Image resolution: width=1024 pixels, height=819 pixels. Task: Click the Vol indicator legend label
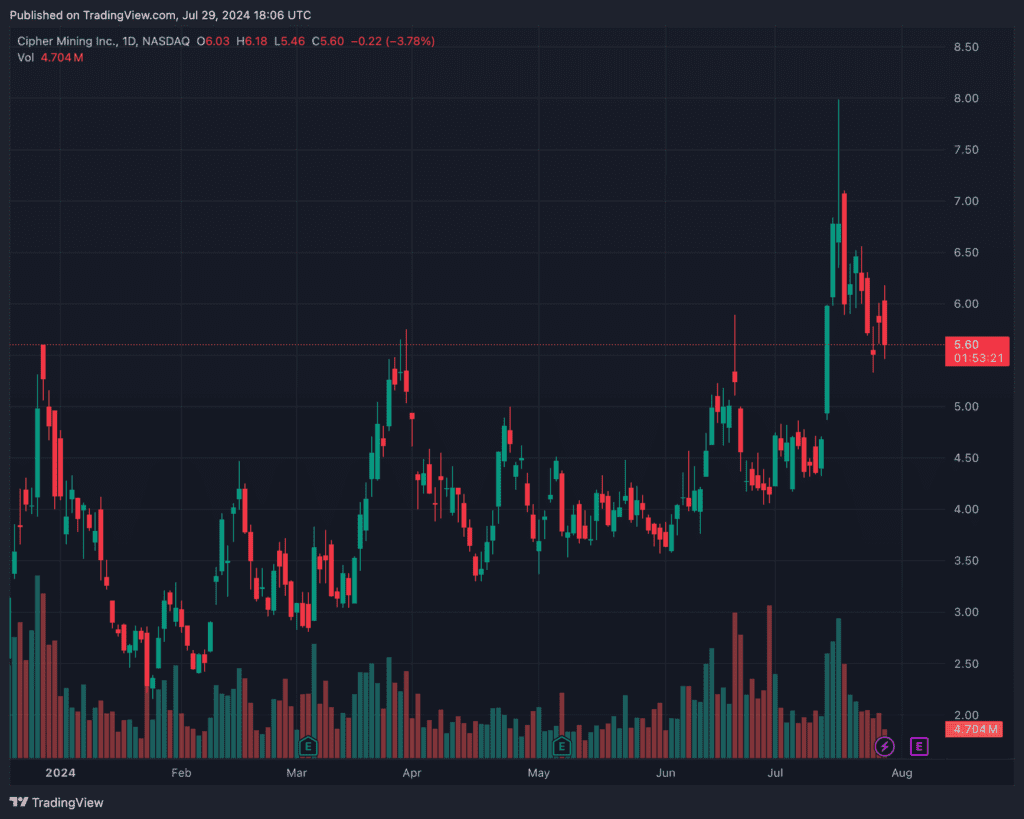pyautogui.click(x=26, y=57)
